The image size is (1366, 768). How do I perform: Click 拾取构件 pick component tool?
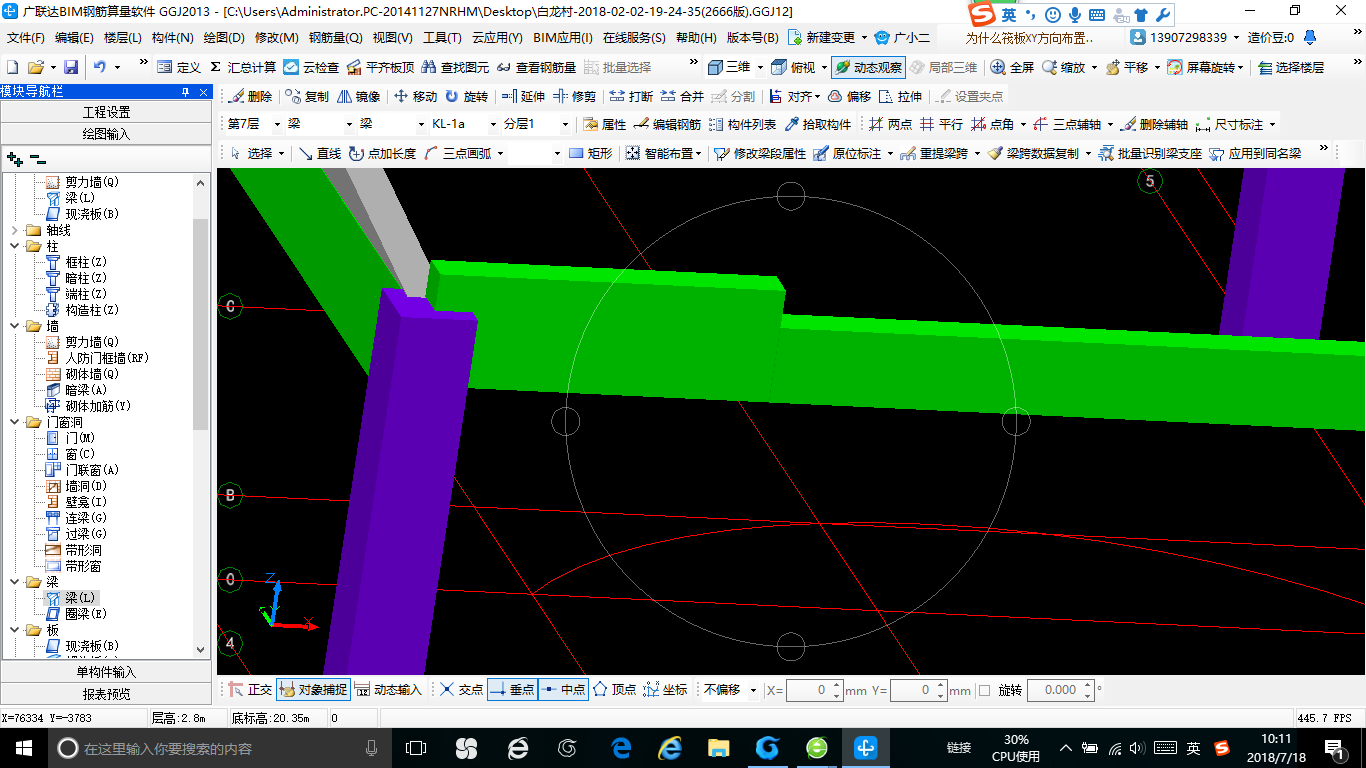pos(817,125)
